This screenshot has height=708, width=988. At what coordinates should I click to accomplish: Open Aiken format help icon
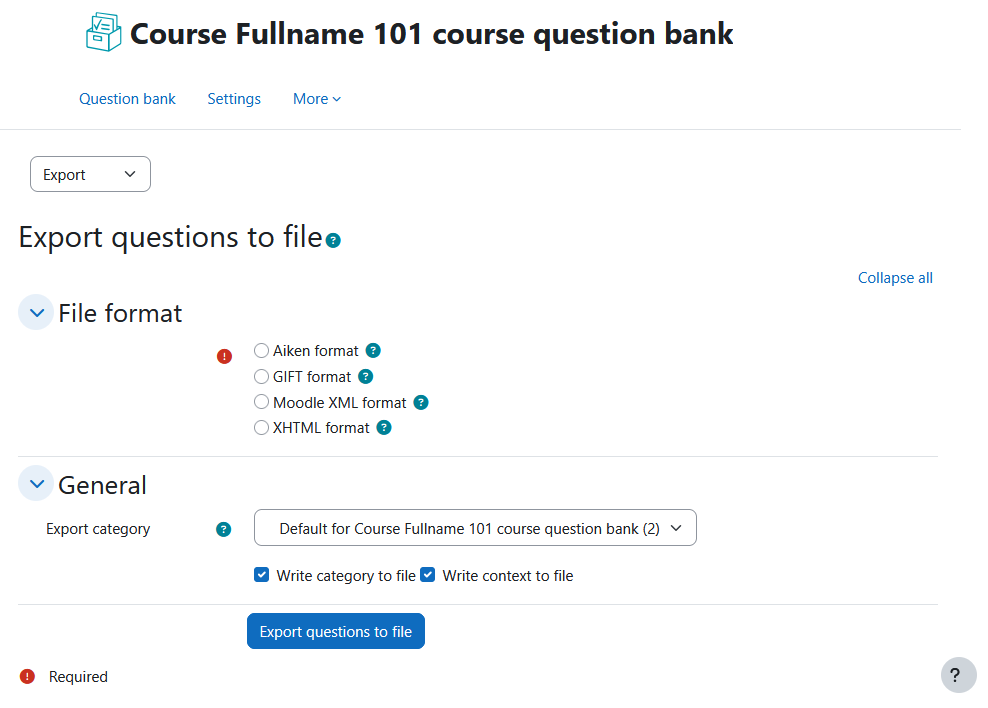pos(373,350)
